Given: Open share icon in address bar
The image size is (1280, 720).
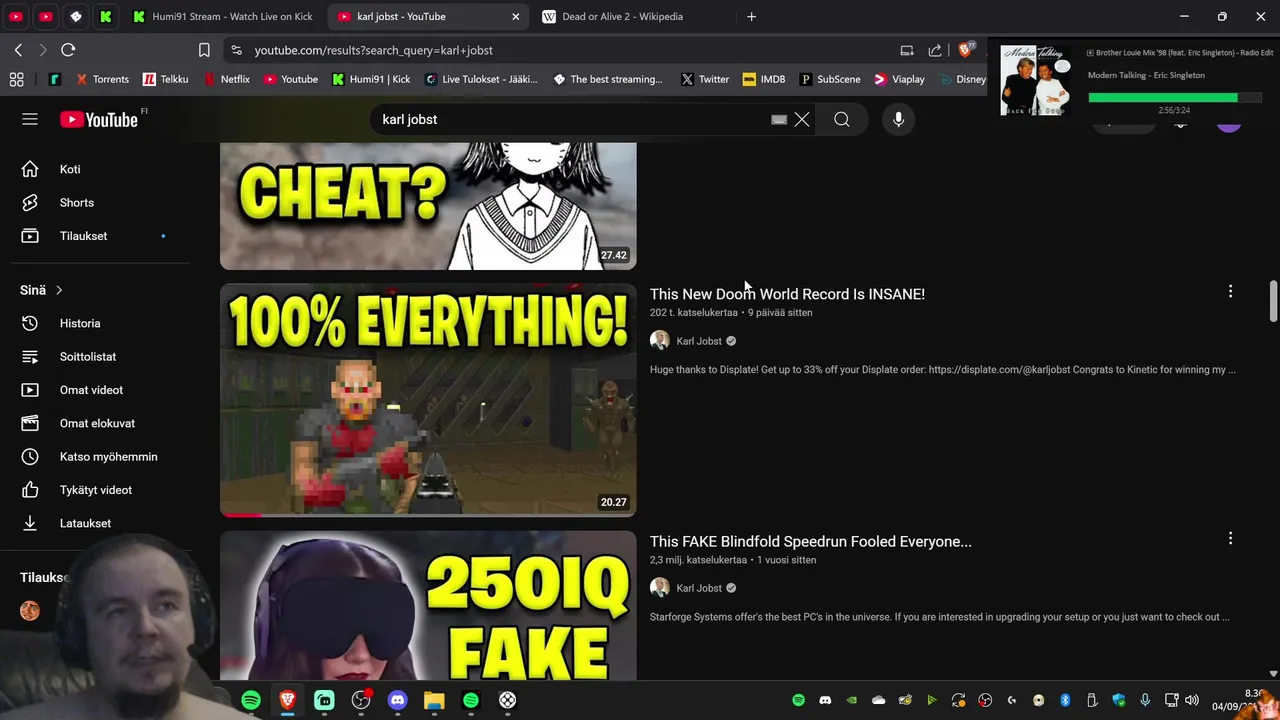Looking at the screenshot, I should [935, 50].
